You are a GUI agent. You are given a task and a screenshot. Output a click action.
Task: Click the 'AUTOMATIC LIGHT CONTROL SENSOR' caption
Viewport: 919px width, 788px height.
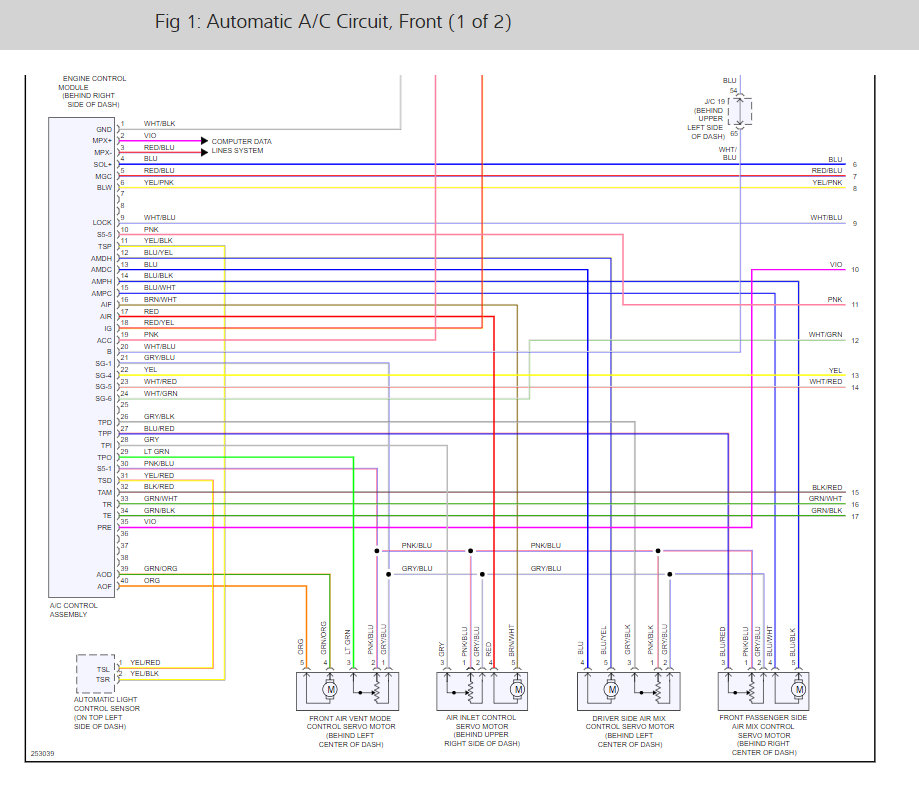107,713
